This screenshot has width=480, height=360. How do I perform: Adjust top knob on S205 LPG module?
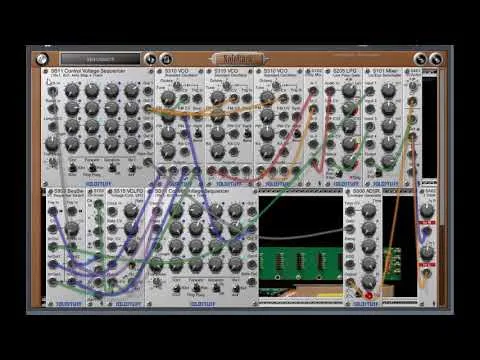point(349,90)
